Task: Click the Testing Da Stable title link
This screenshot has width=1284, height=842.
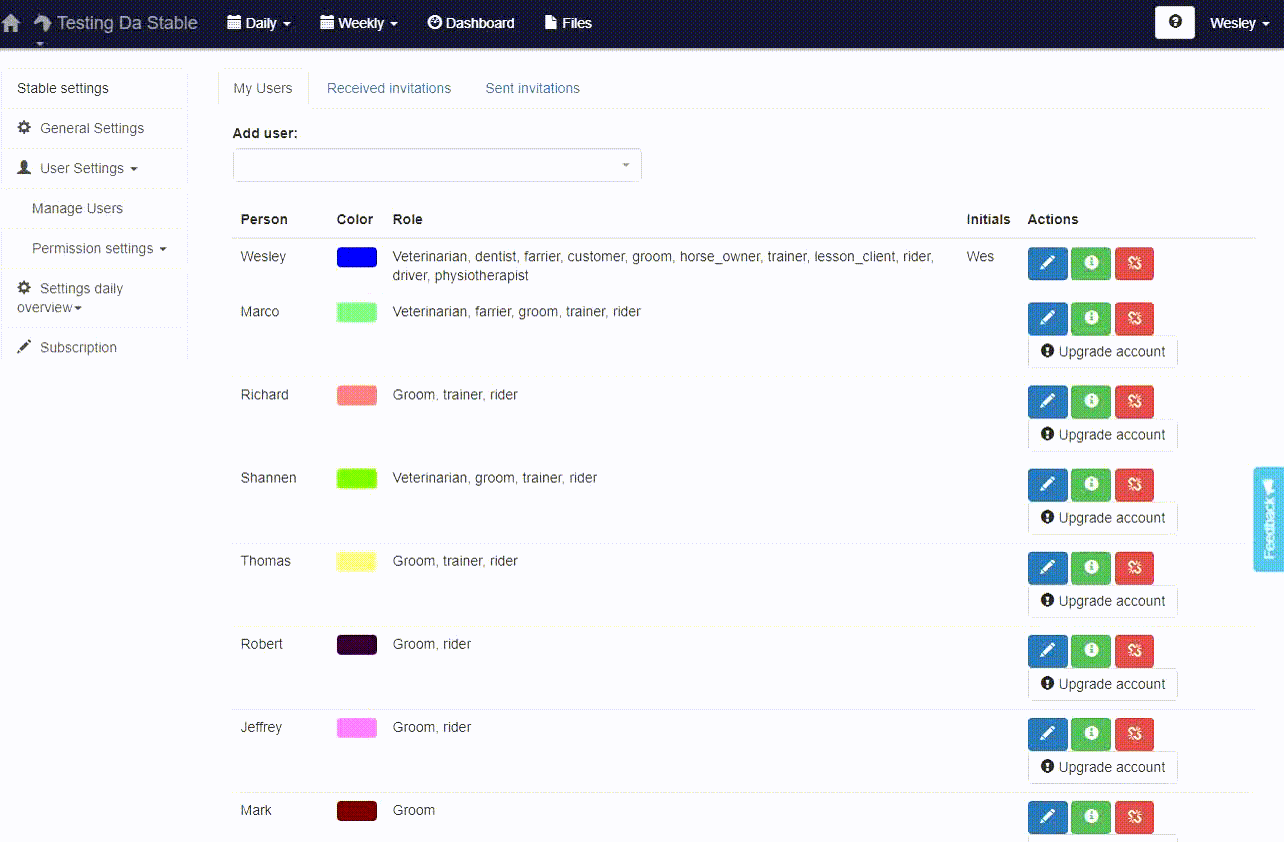Action: pyautogui.click(x=127, y=23)
